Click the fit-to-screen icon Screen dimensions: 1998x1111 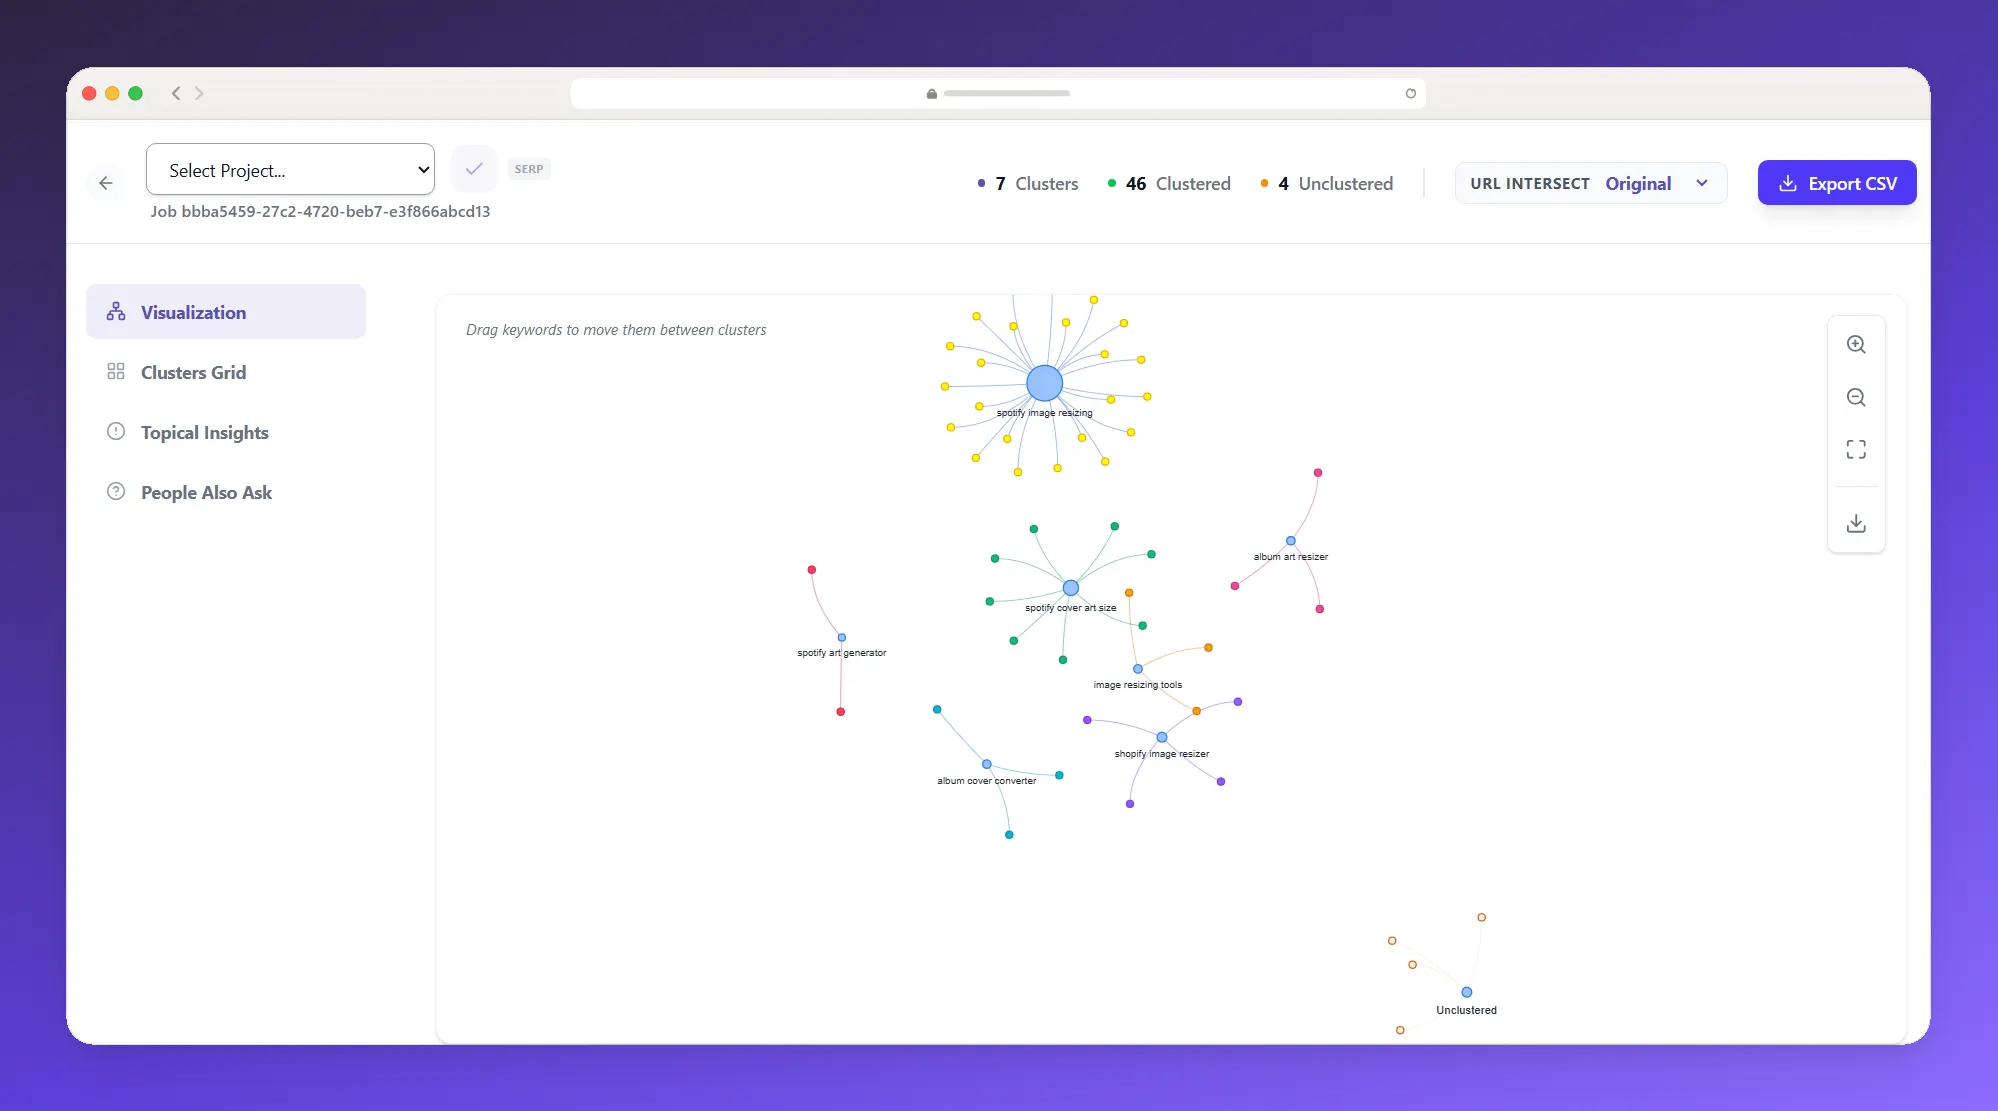(1856, 450)
